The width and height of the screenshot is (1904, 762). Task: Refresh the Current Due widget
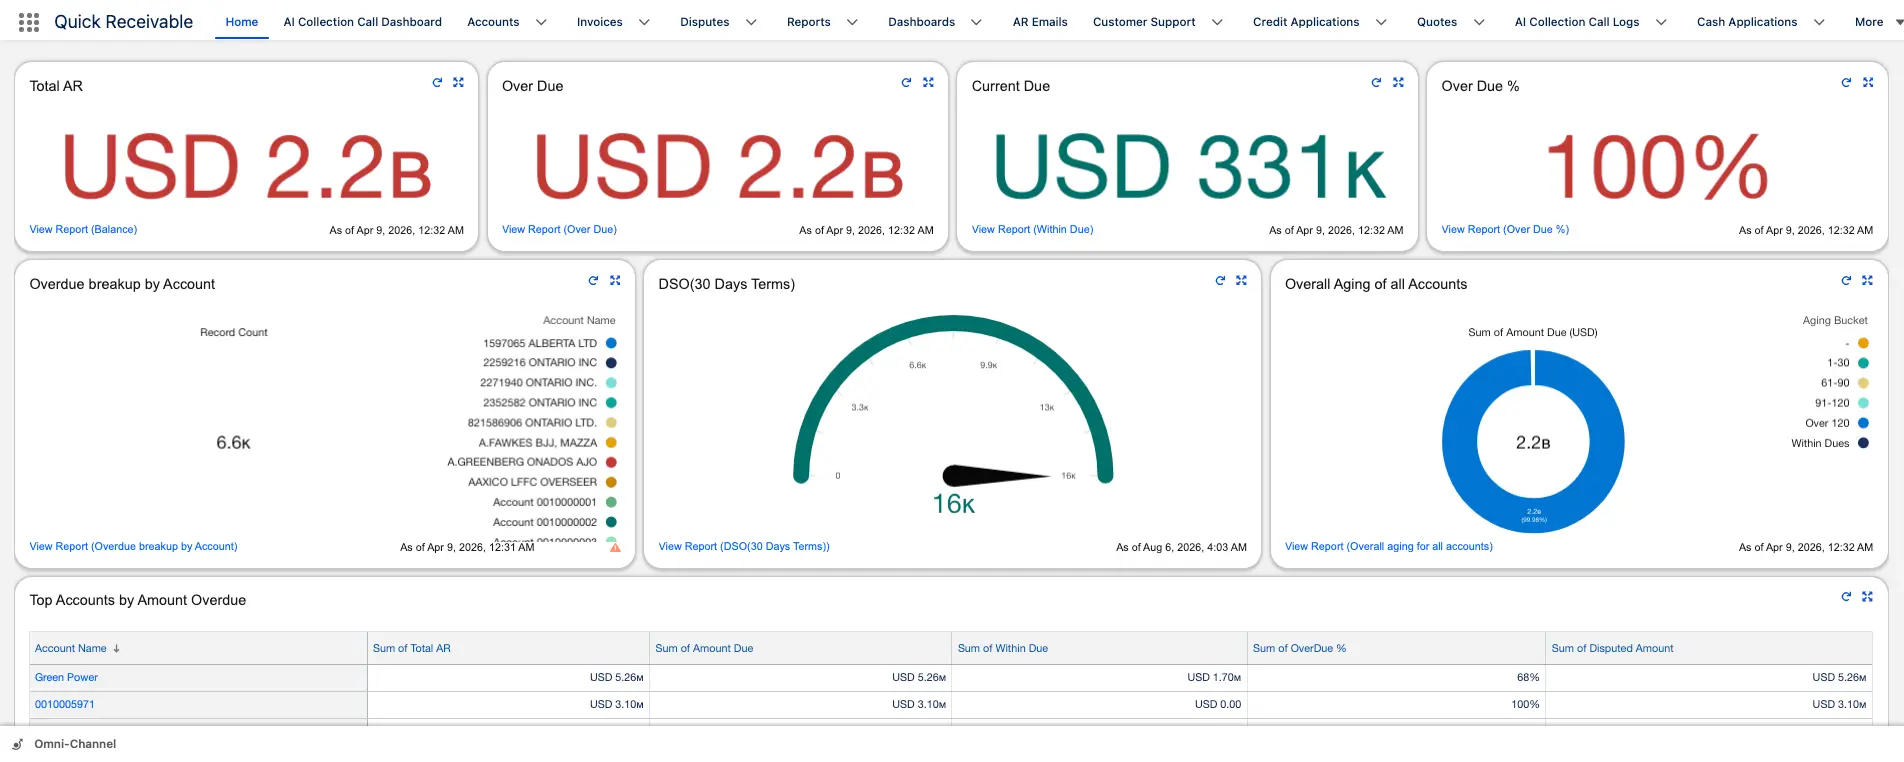click(x=1376, y=83)
